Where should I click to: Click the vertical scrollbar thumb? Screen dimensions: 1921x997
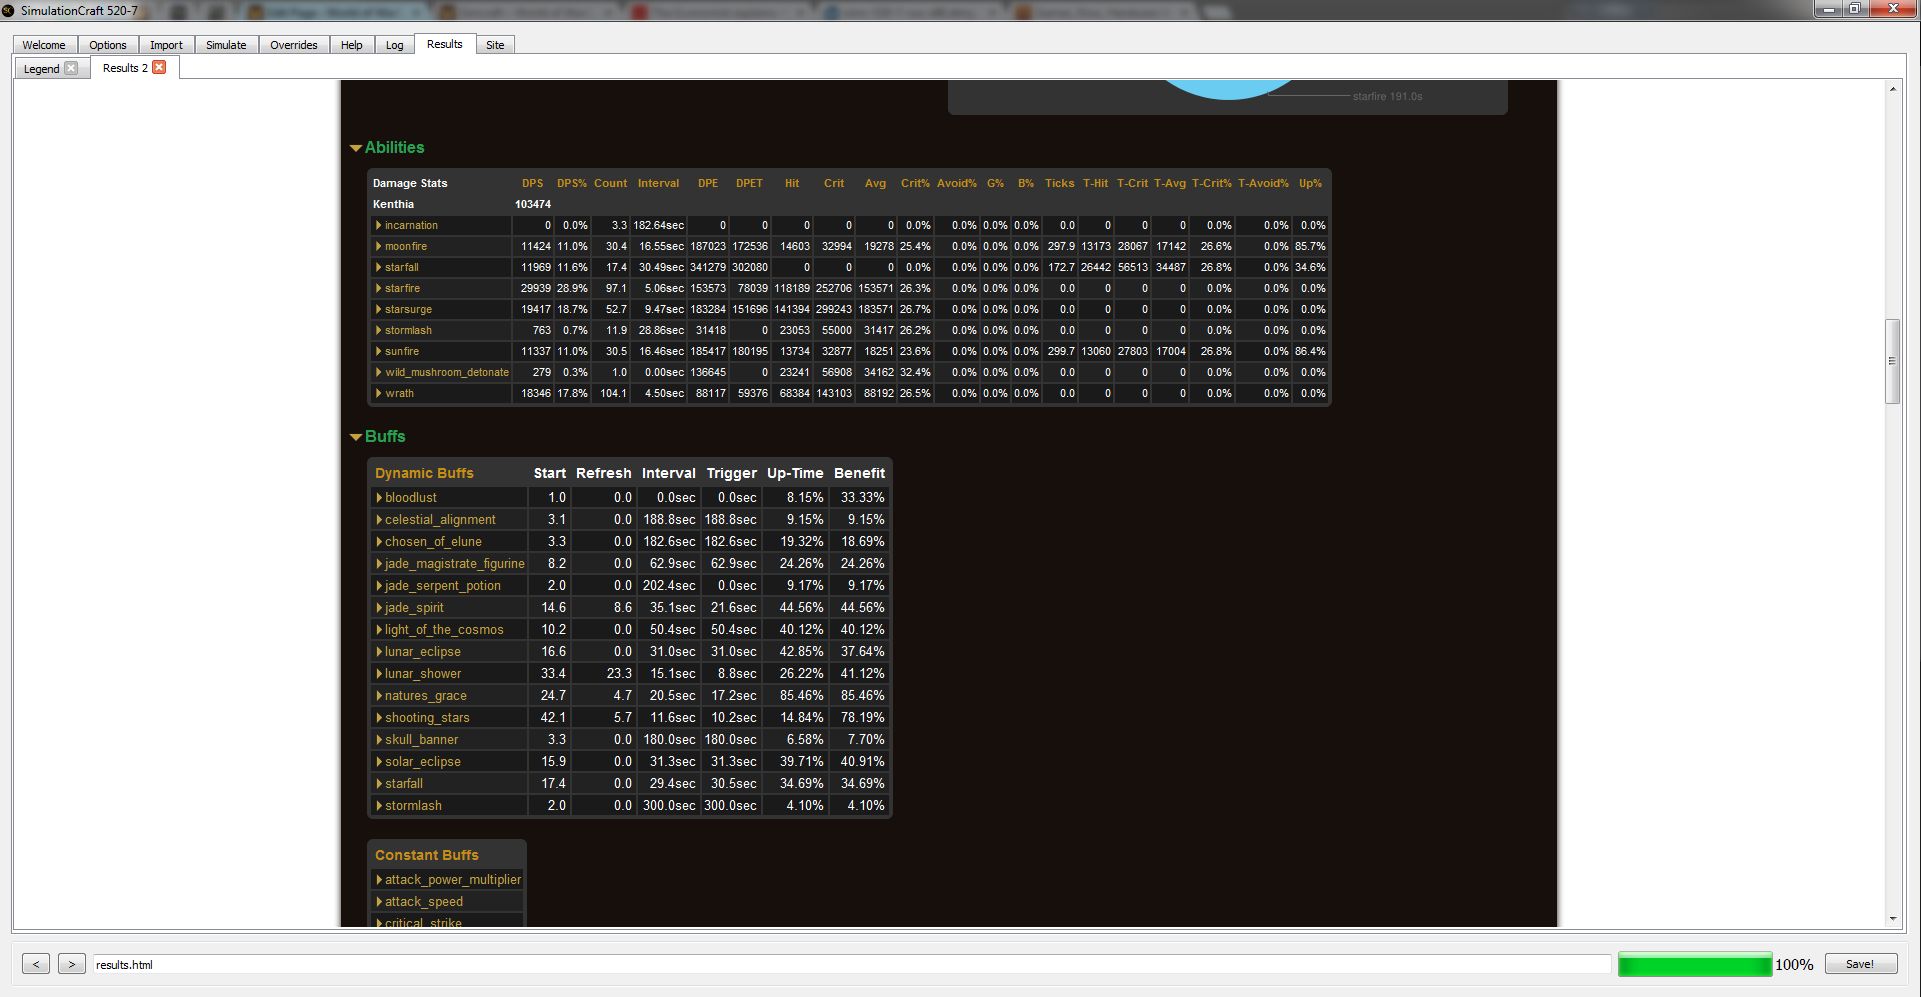(x=1892, y=361)
